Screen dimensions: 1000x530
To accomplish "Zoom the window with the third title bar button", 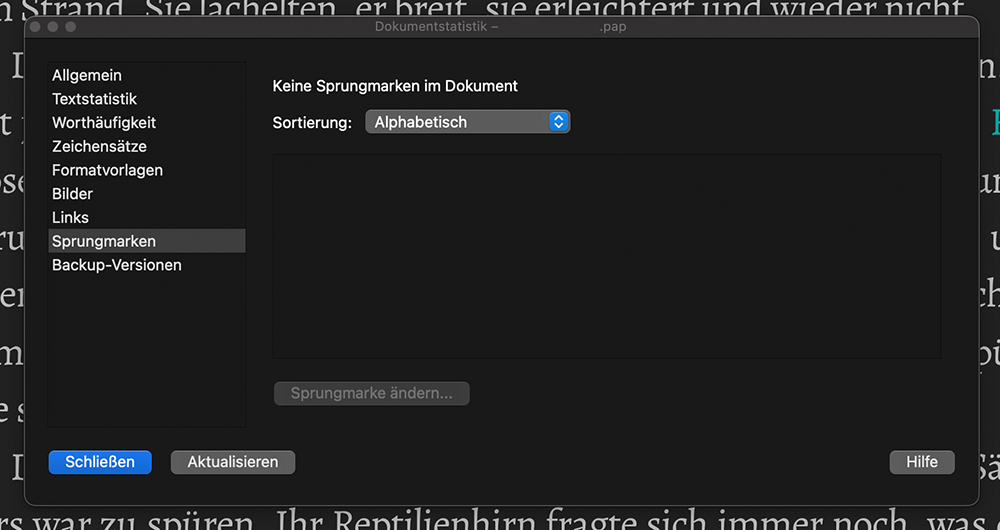I will [71, 26].
